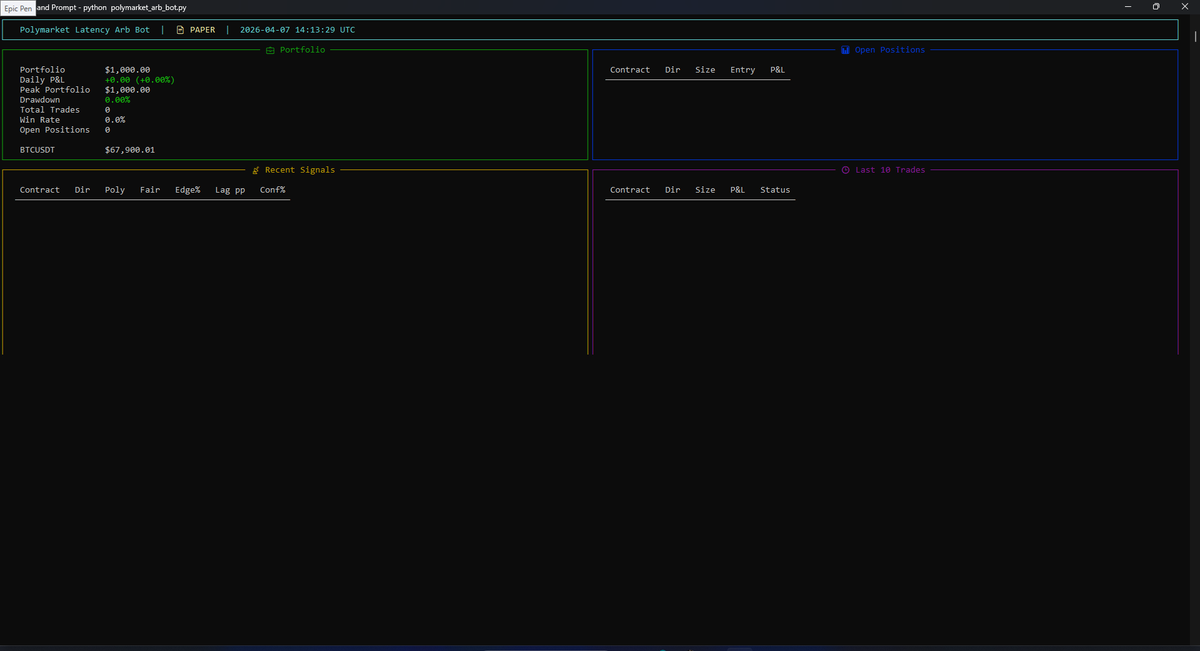Image resolution: width=1200 pixels, height=651 pixels.
Task: Click Contract header in Recent Signals table
Action: pyautogui.click(x=40, y=190)
